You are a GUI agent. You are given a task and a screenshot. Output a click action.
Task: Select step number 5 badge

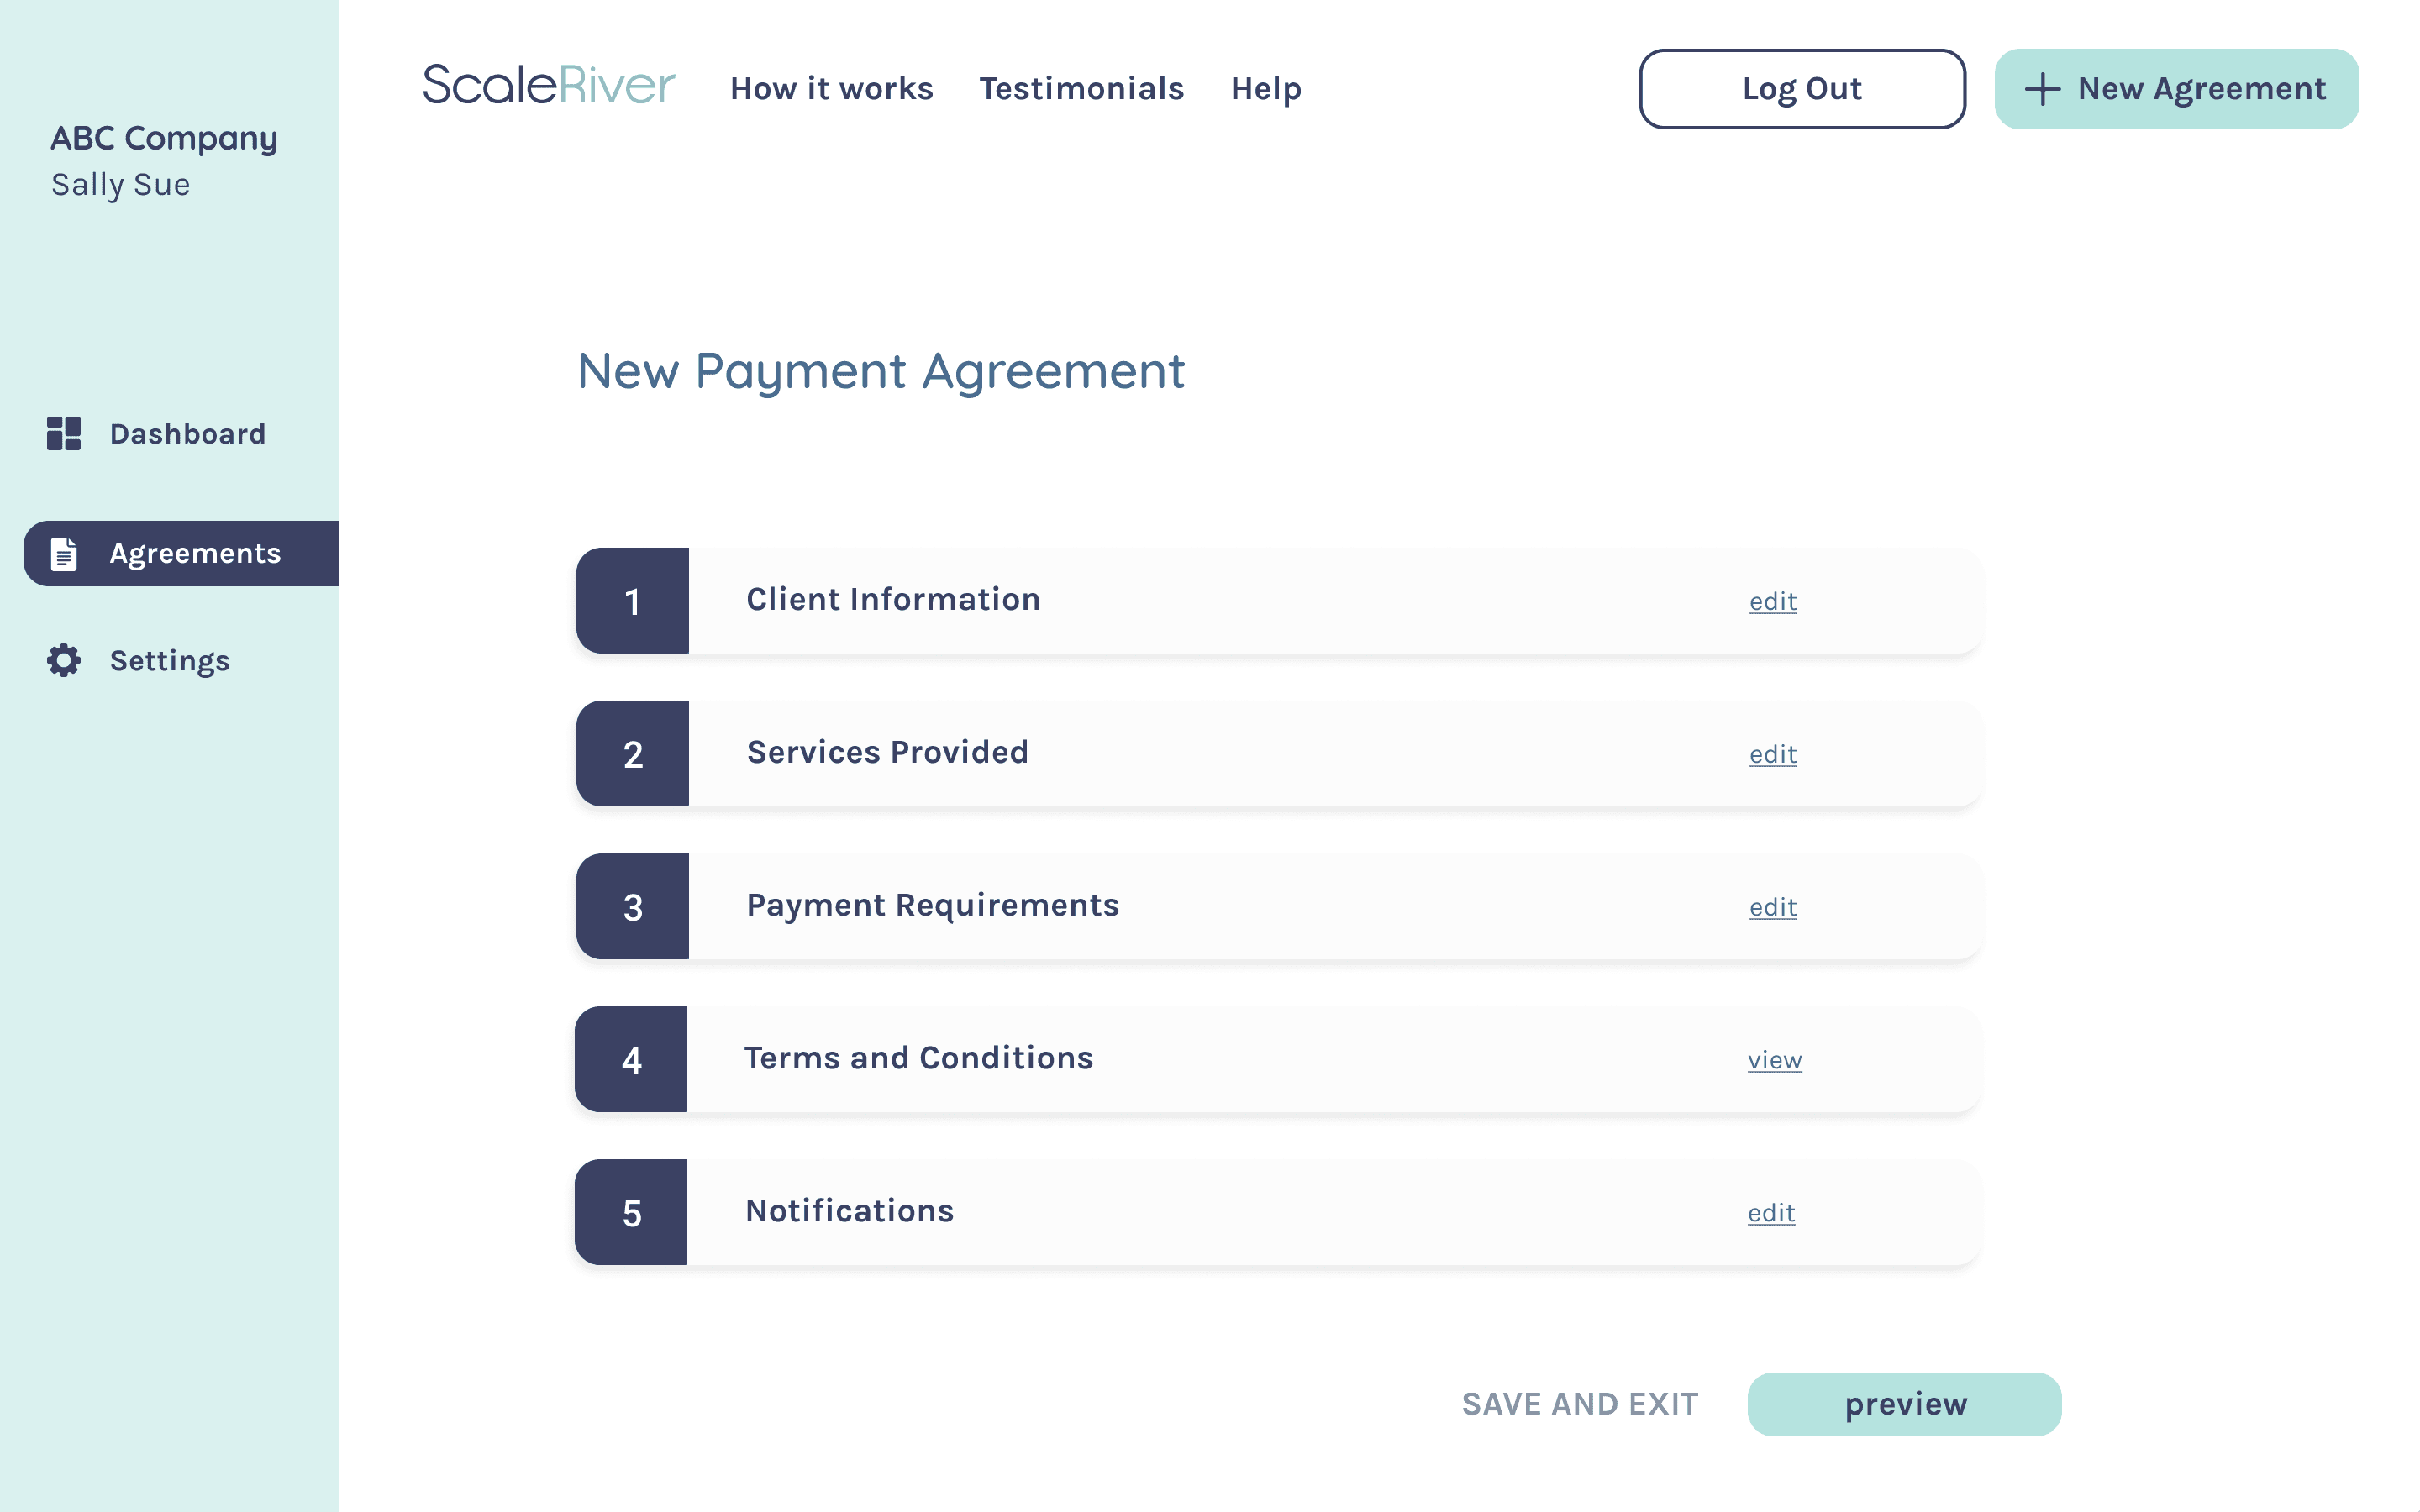pos(631,1213)
